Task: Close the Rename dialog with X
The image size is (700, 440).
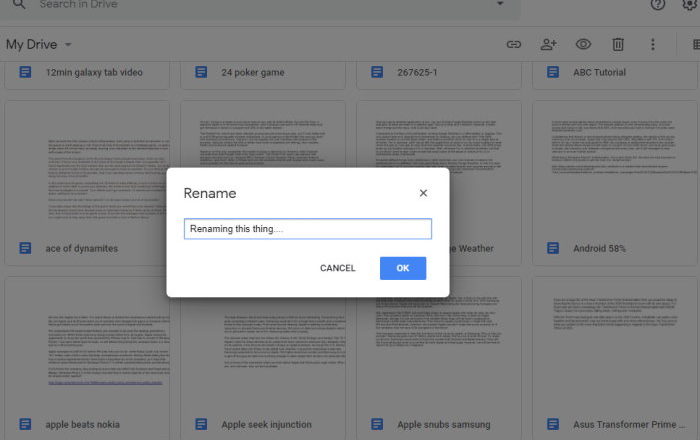Action: (423, 193)
